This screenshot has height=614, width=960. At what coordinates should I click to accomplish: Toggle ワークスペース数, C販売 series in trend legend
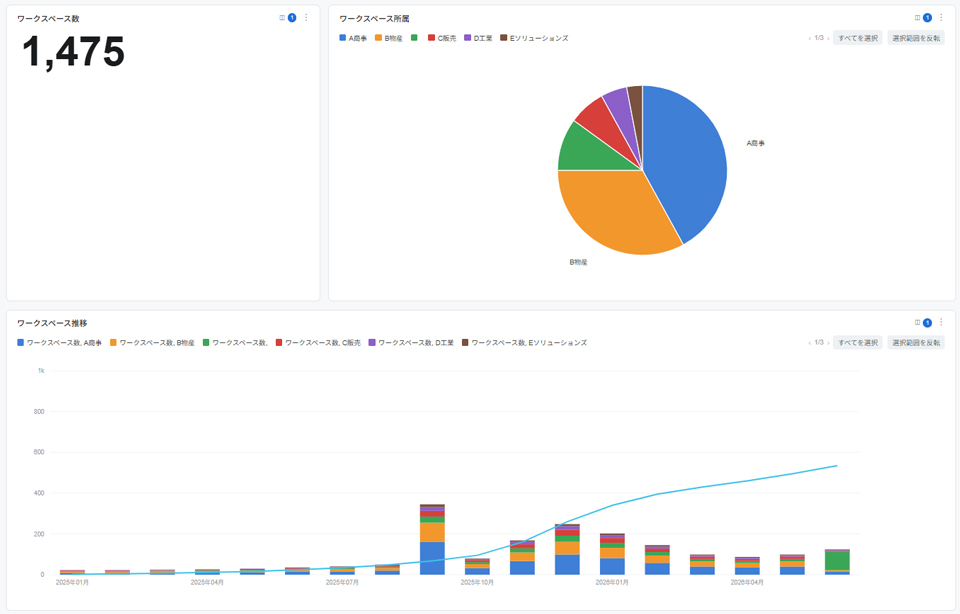coord(318,343)
